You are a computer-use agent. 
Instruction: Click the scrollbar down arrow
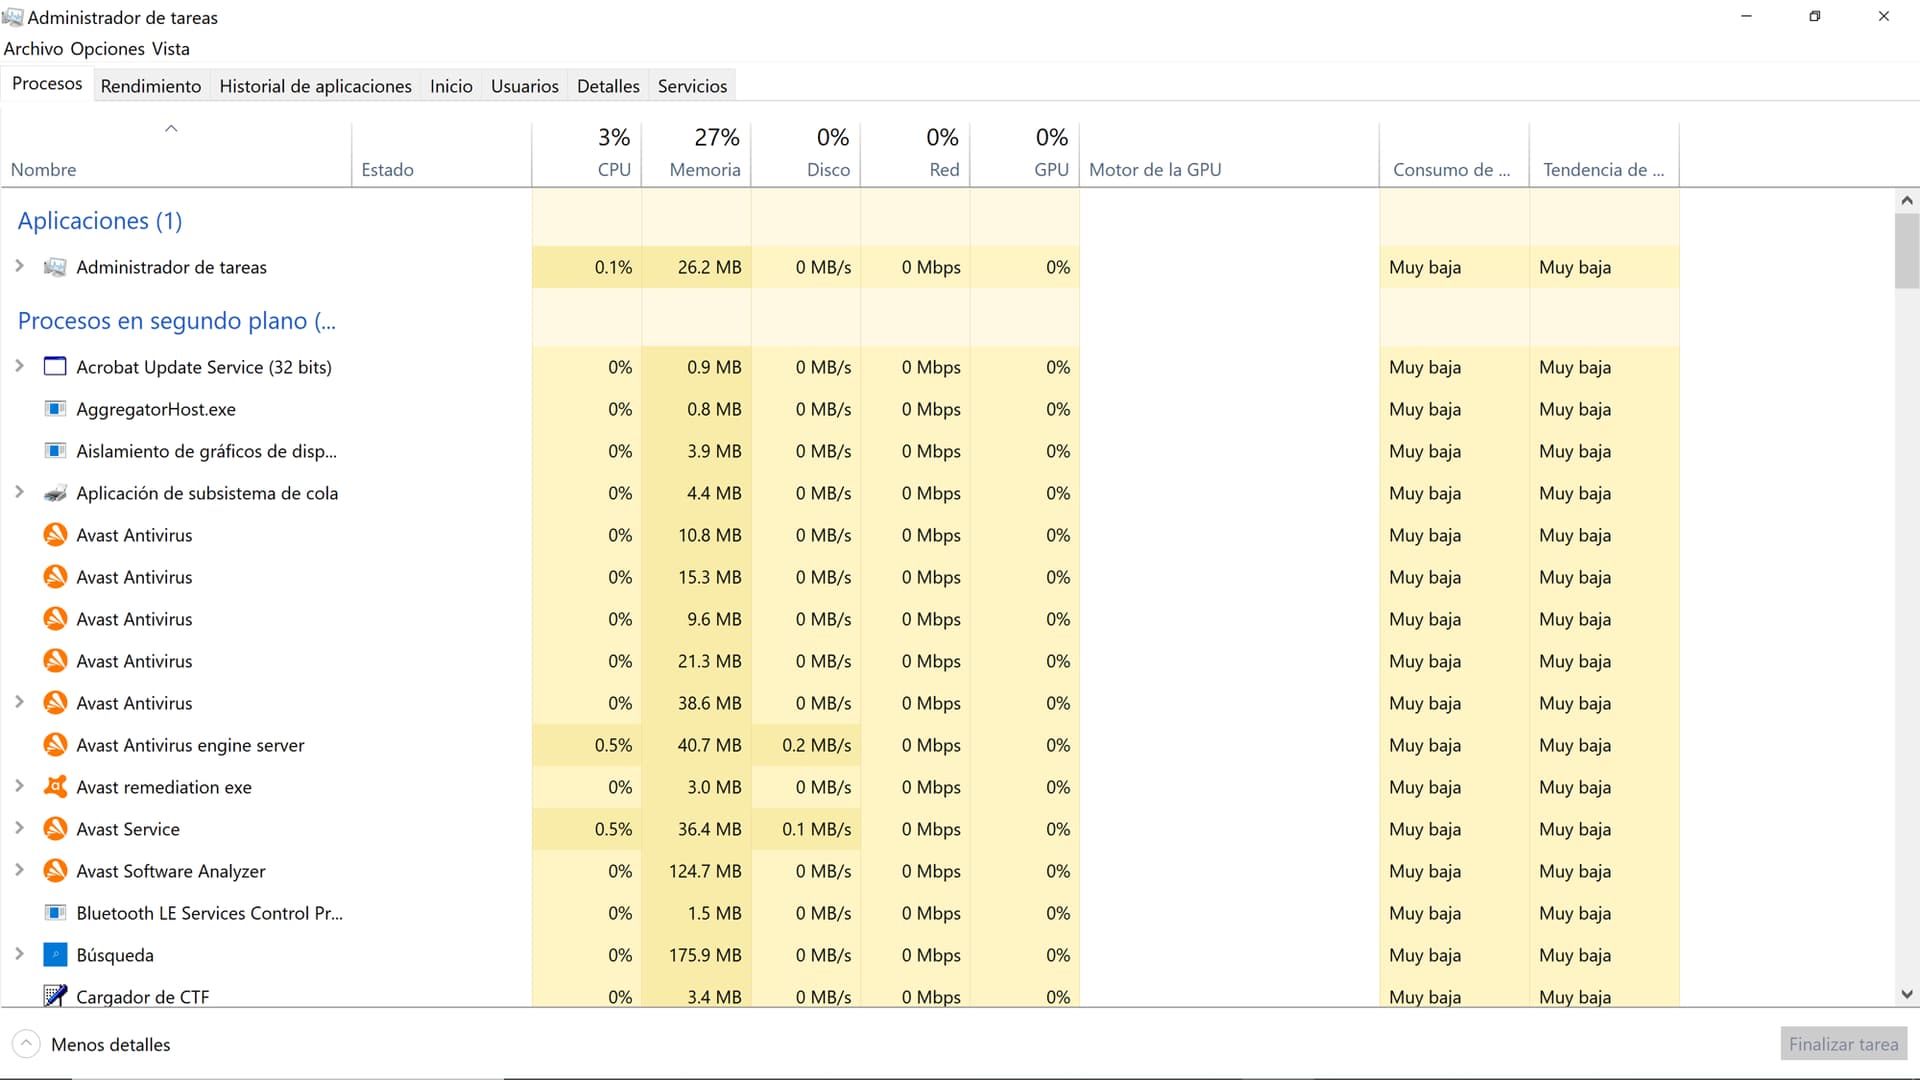click(x=1907, y=995)
